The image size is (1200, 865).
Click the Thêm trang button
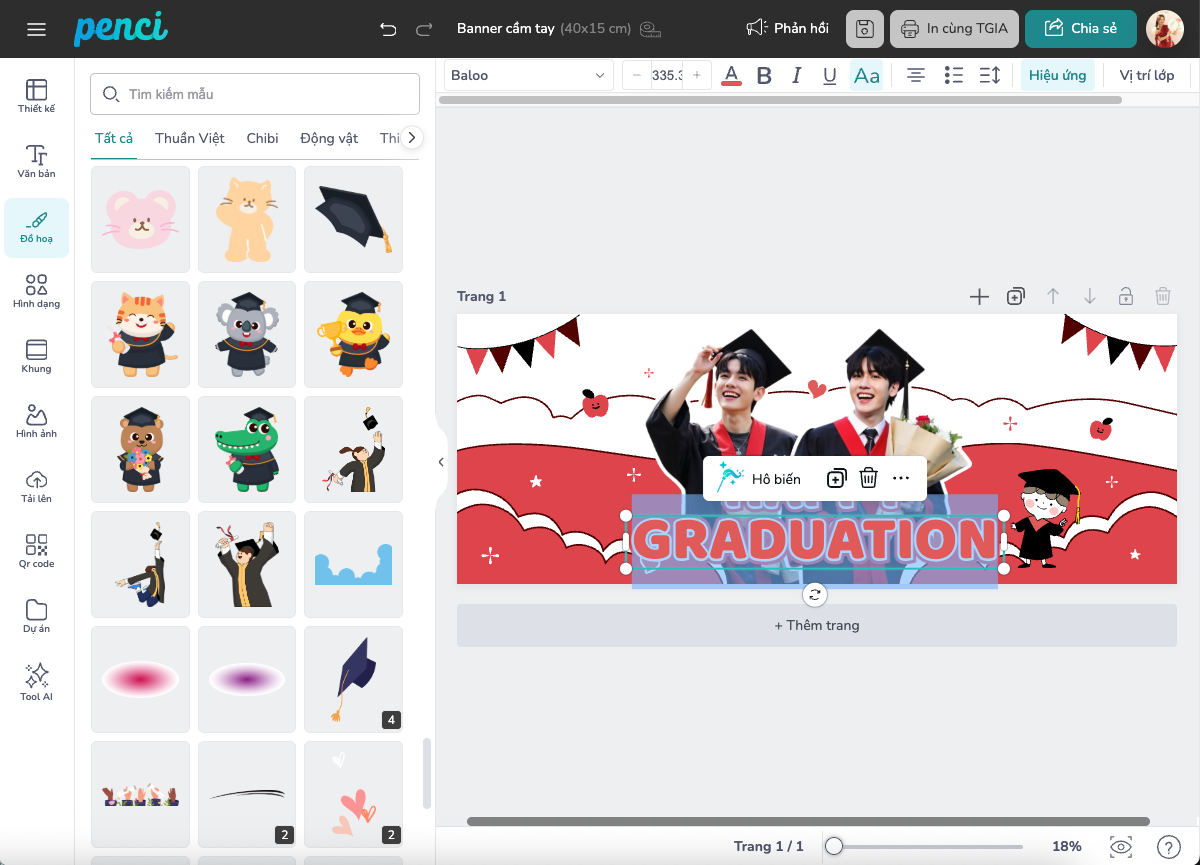[816, 625]
